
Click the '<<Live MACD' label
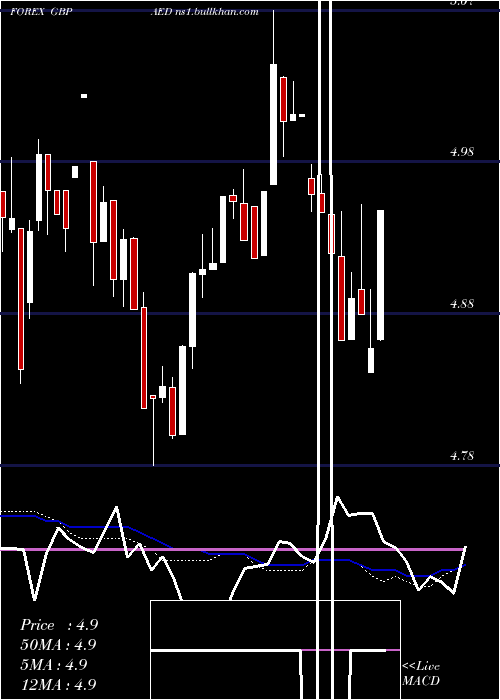pos(421,673)
